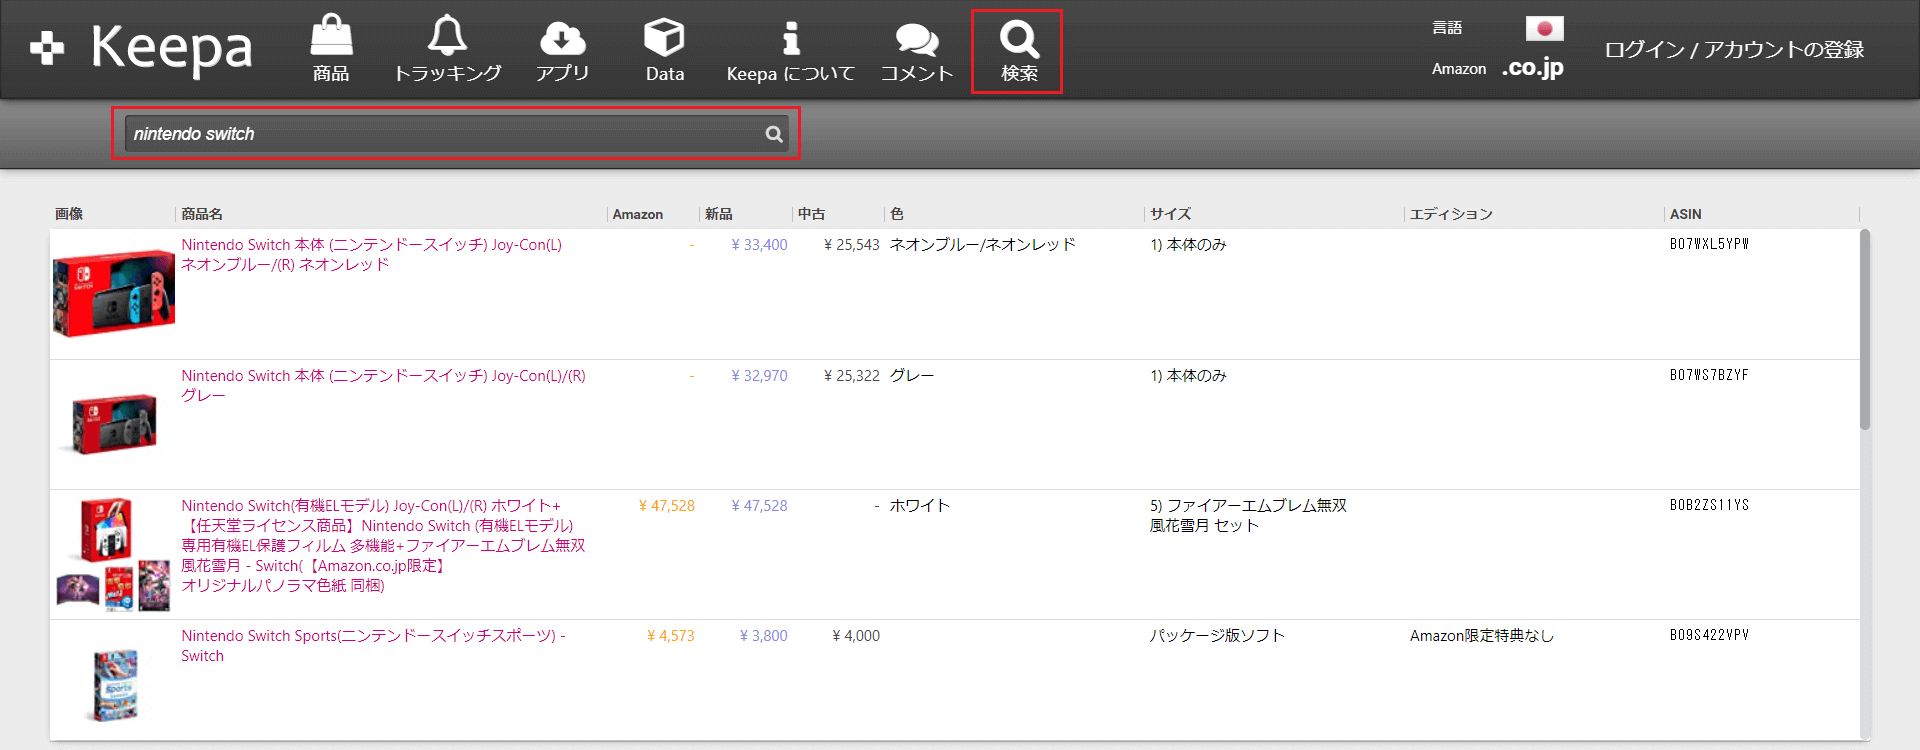Click the neon blue/red Switch thumbnail
This screenshot has width=1920, height=750.
click(113, 293)
